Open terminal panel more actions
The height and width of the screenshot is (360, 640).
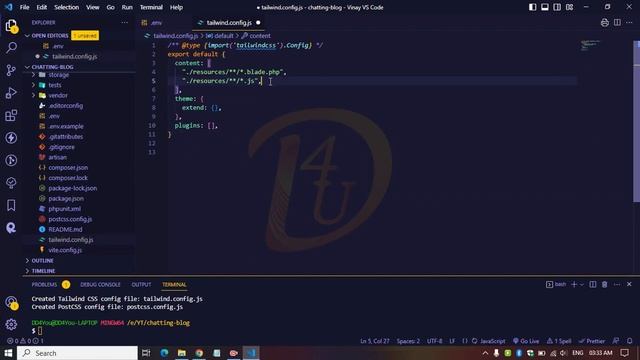(617, 284)
